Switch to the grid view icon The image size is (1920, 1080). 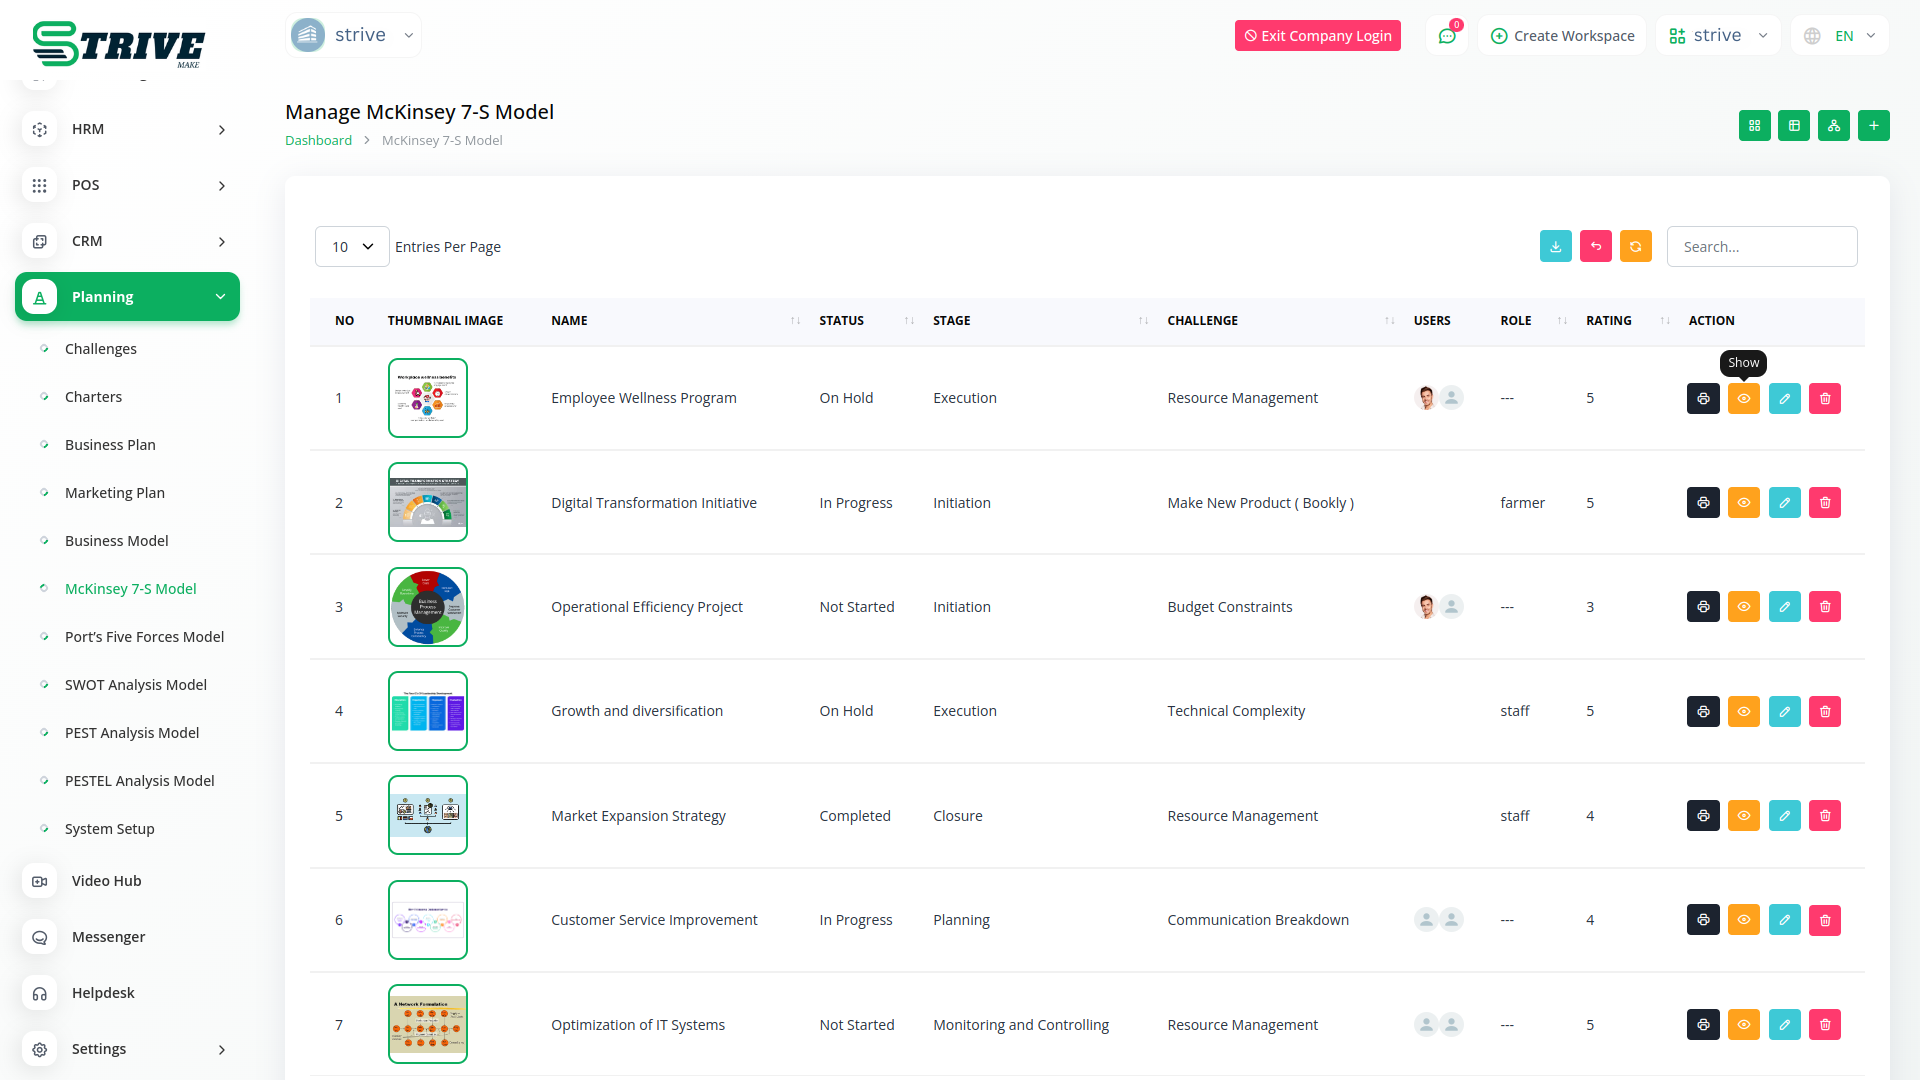(x=1754, y=126)
